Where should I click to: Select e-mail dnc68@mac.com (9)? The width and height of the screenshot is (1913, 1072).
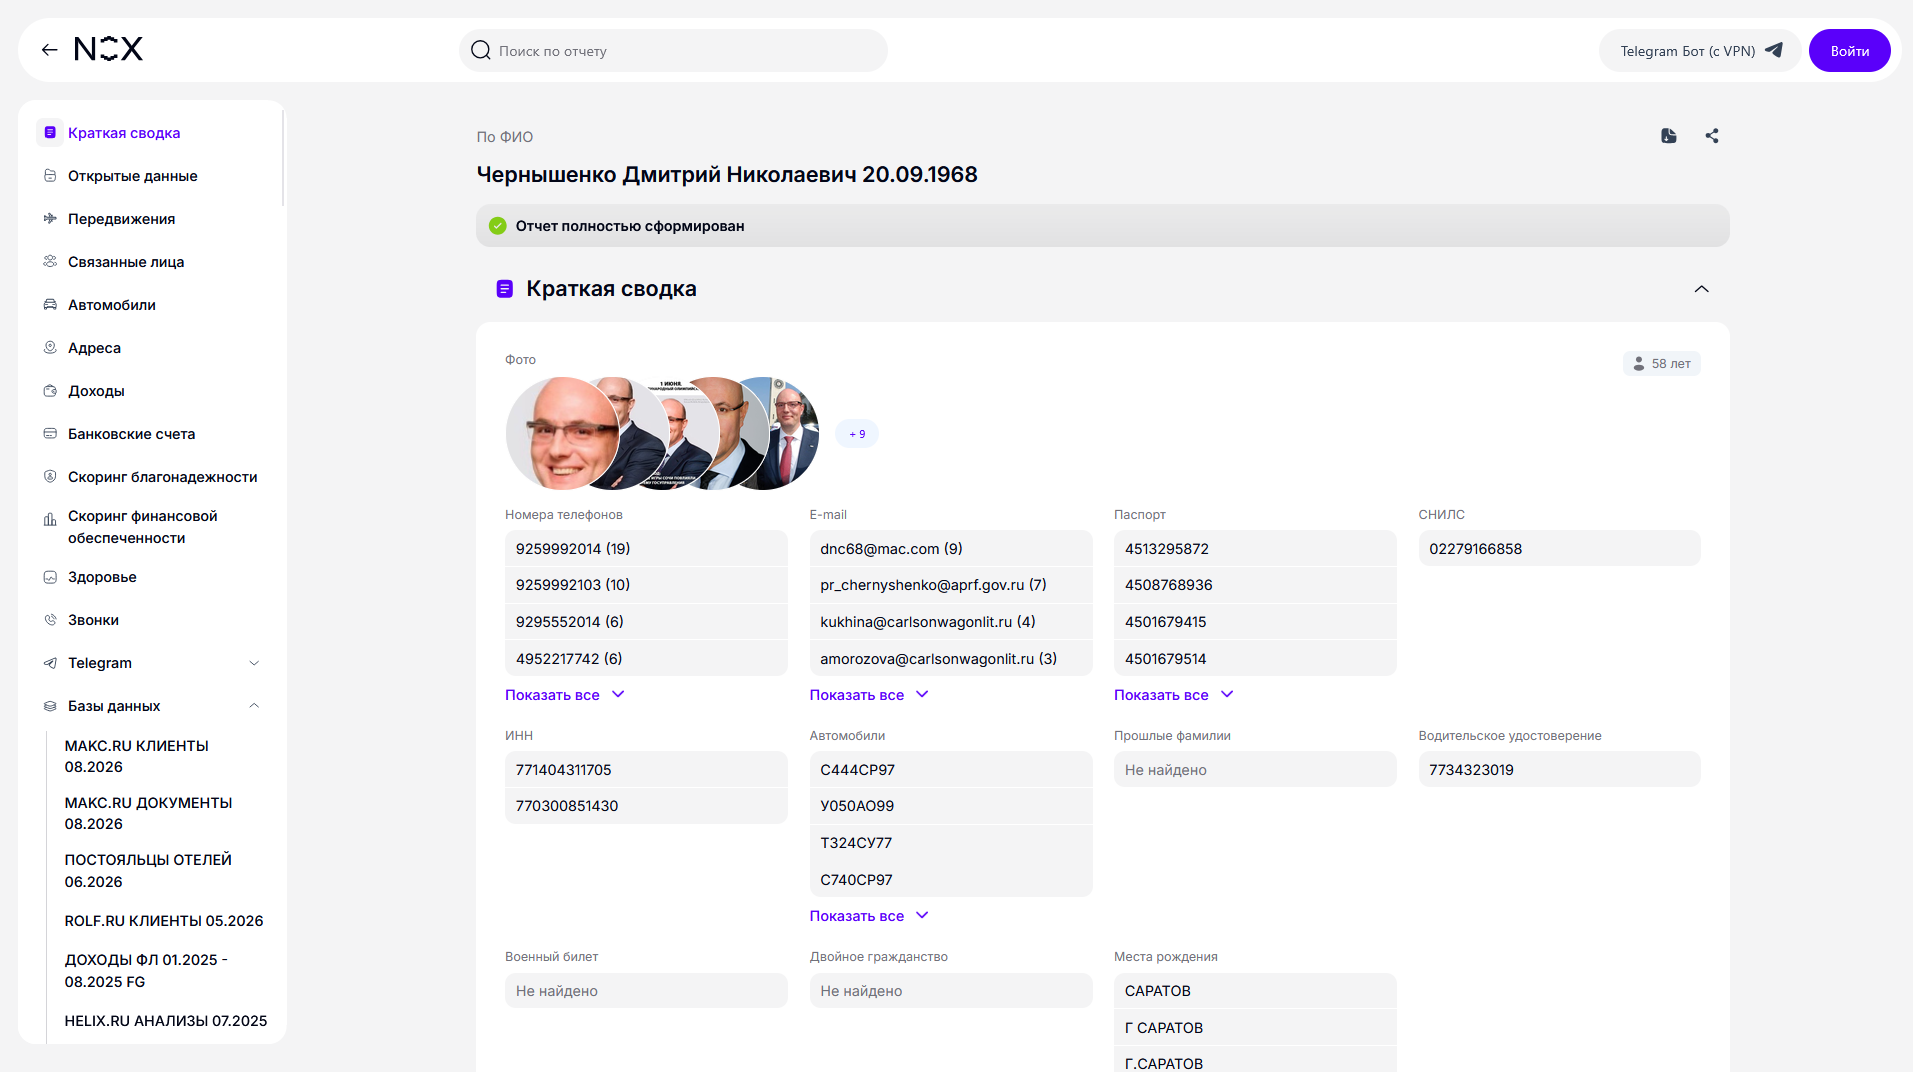click(x=951, y=549)
